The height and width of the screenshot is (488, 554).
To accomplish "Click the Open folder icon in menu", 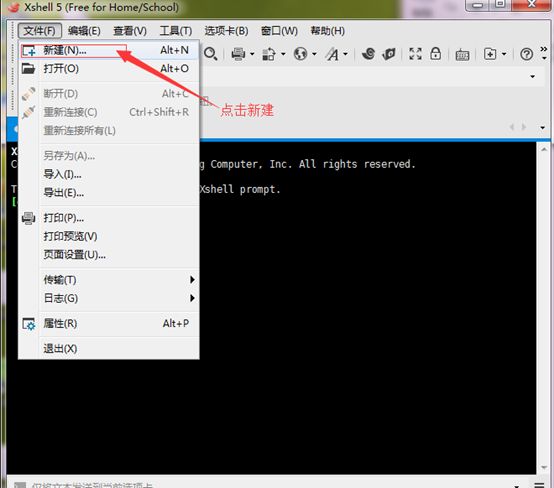I will [x=28, y=68].
